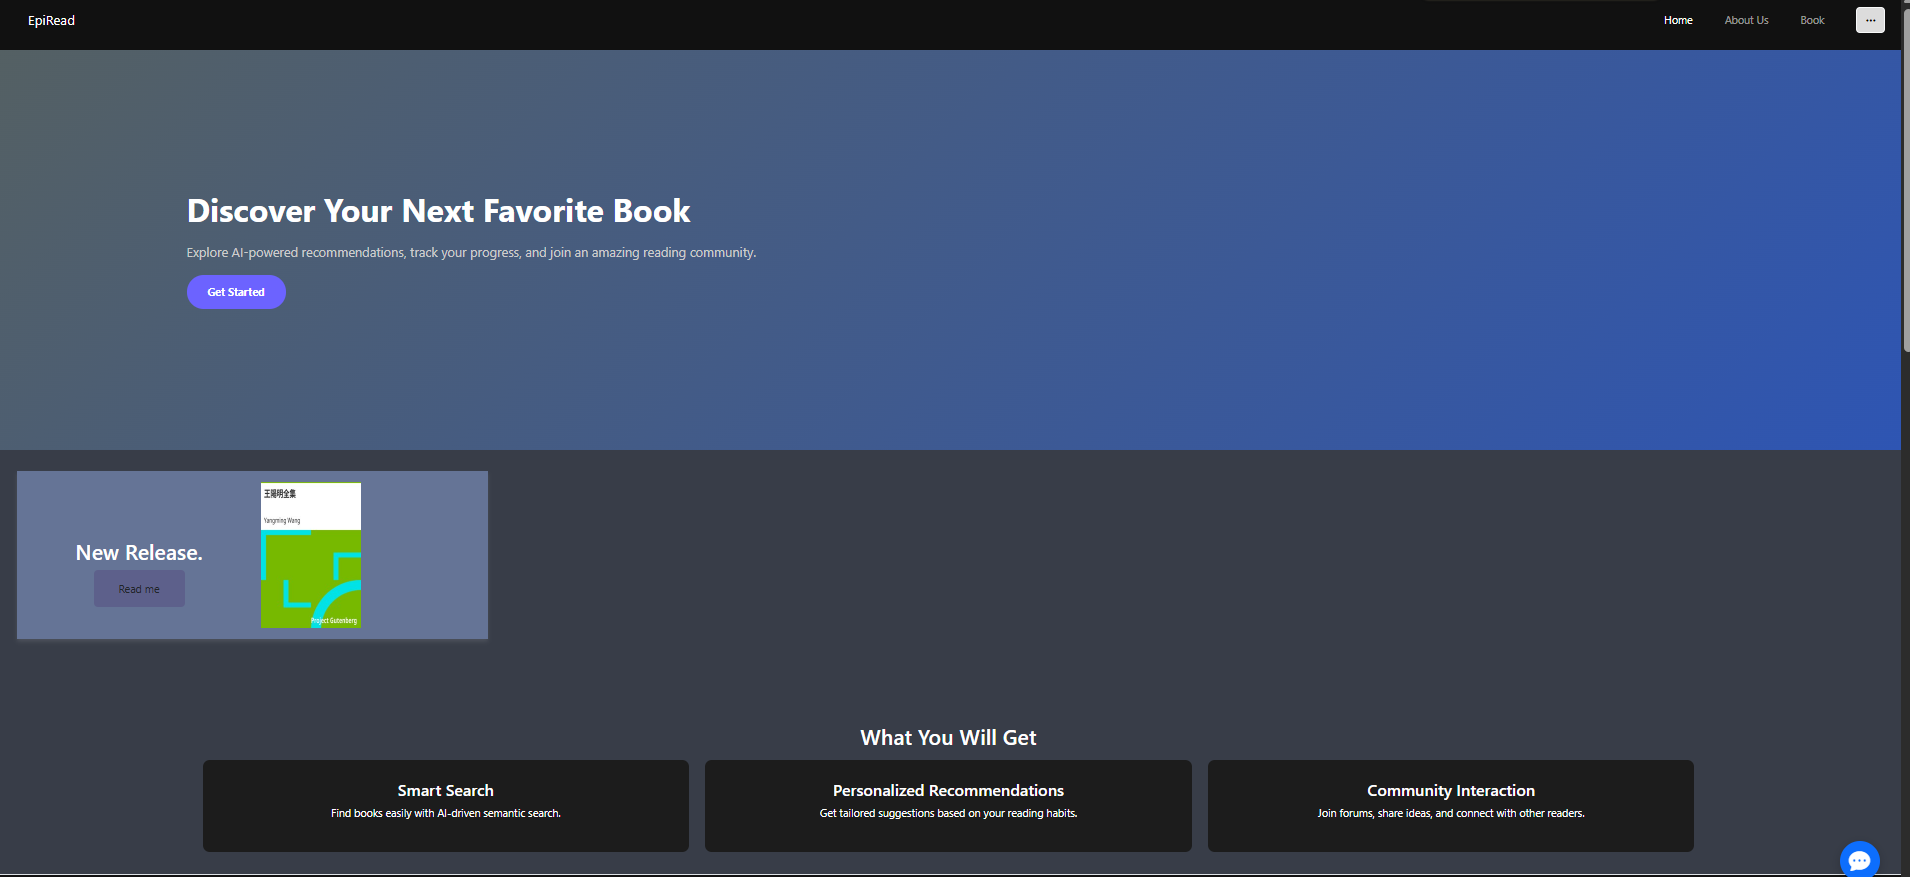Open the Book nav item

click(x=1812, y=20)
